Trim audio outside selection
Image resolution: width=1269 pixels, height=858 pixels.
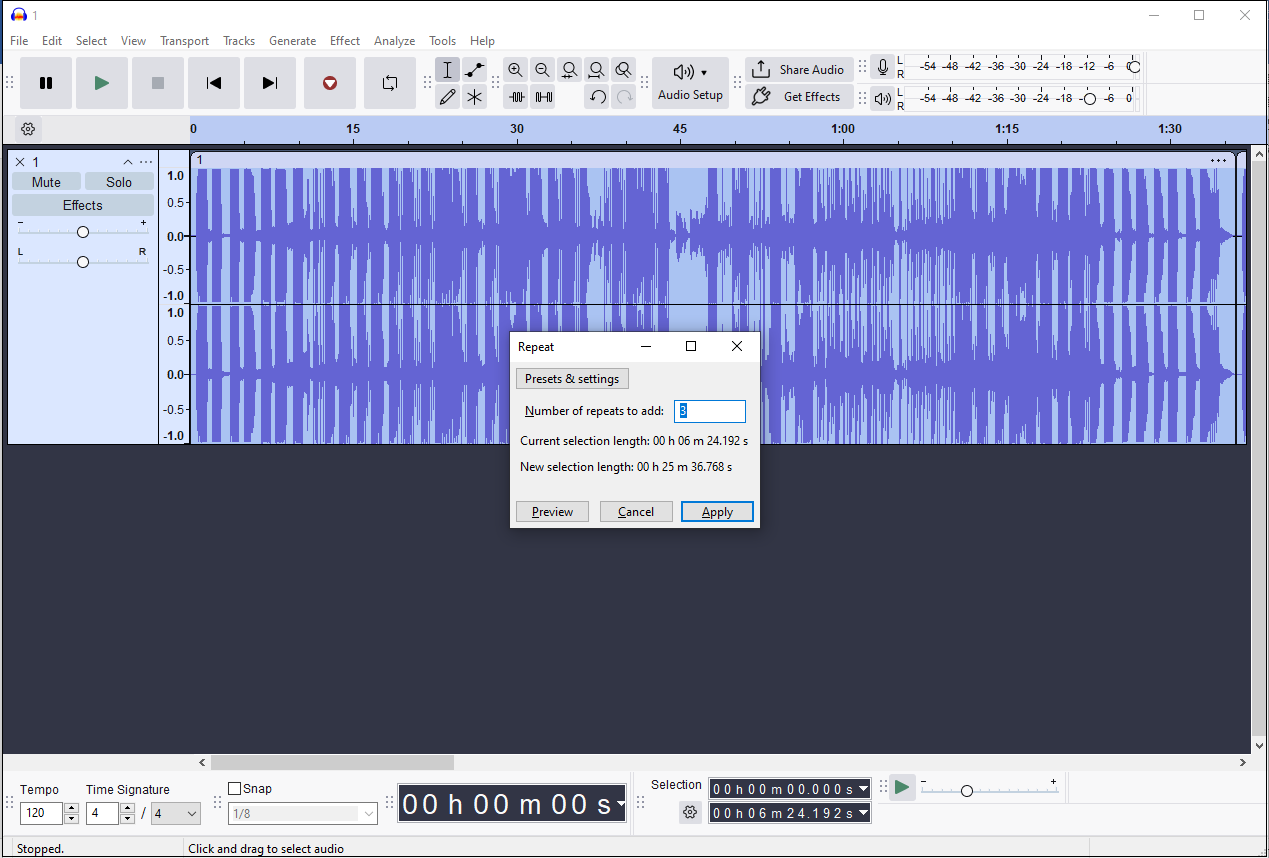pyautogui.click(x=516, y=96)
